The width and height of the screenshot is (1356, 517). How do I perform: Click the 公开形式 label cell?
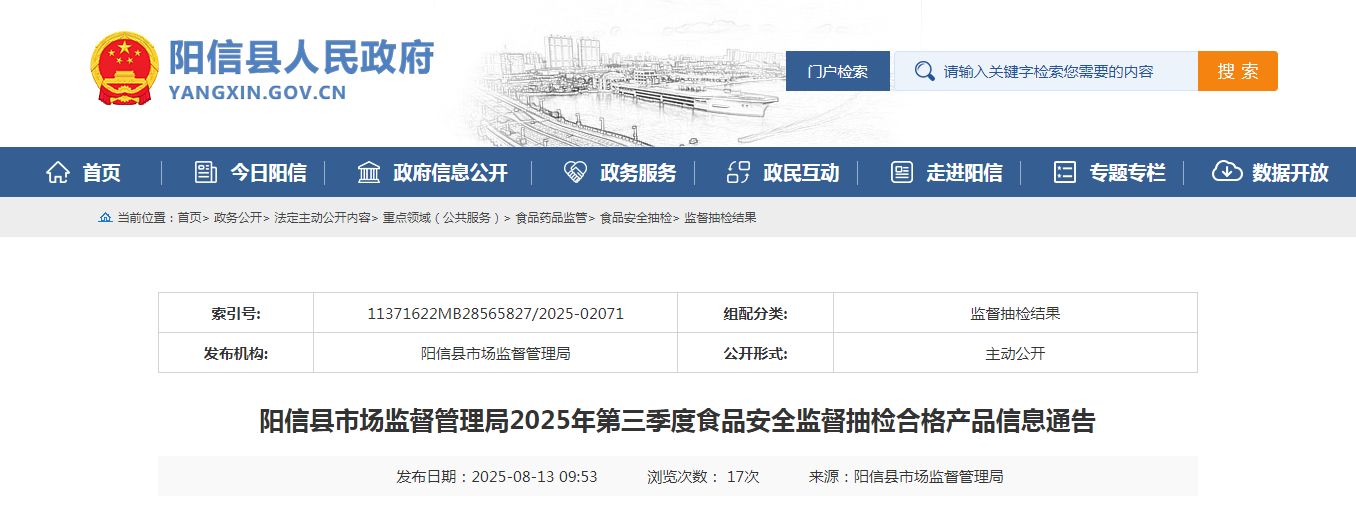click(756, 353)
